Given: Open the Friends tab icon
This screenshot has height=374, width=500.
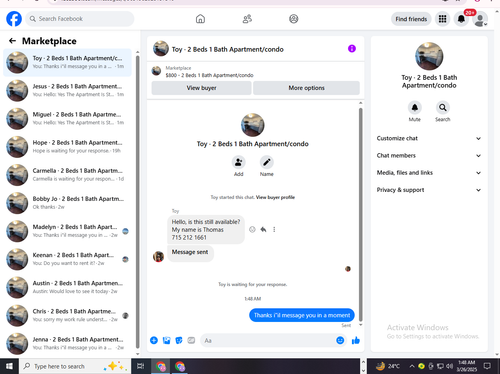Looking at the screenshot, I should pos(247,19).
